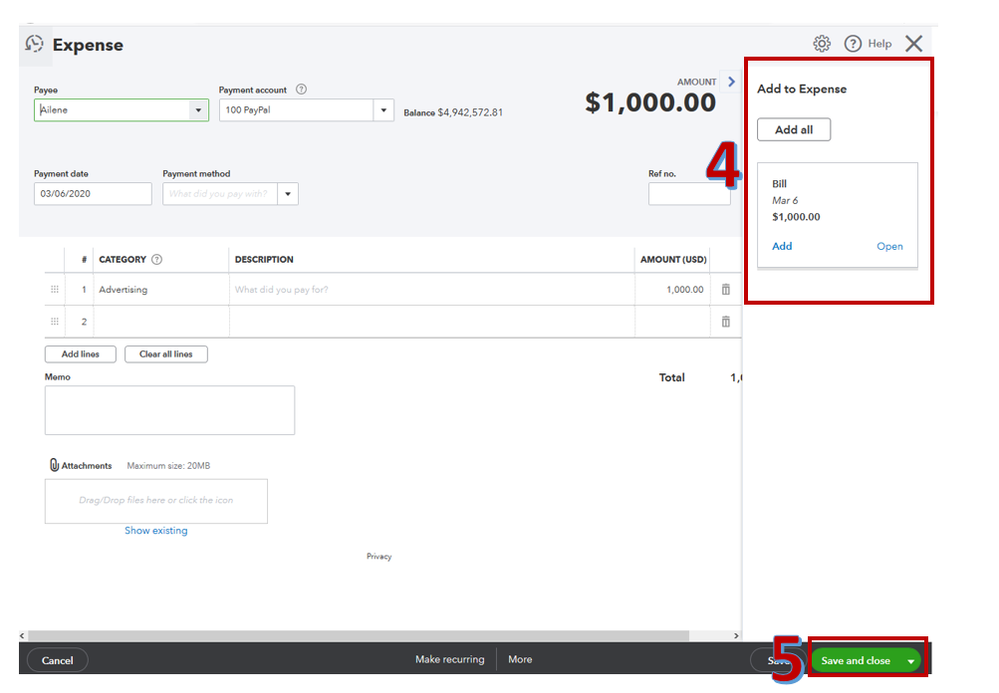This screenshot has height=693, width=999.
Task: Click horizontal scrollbar right arrow
Action: tap(736, 636)
